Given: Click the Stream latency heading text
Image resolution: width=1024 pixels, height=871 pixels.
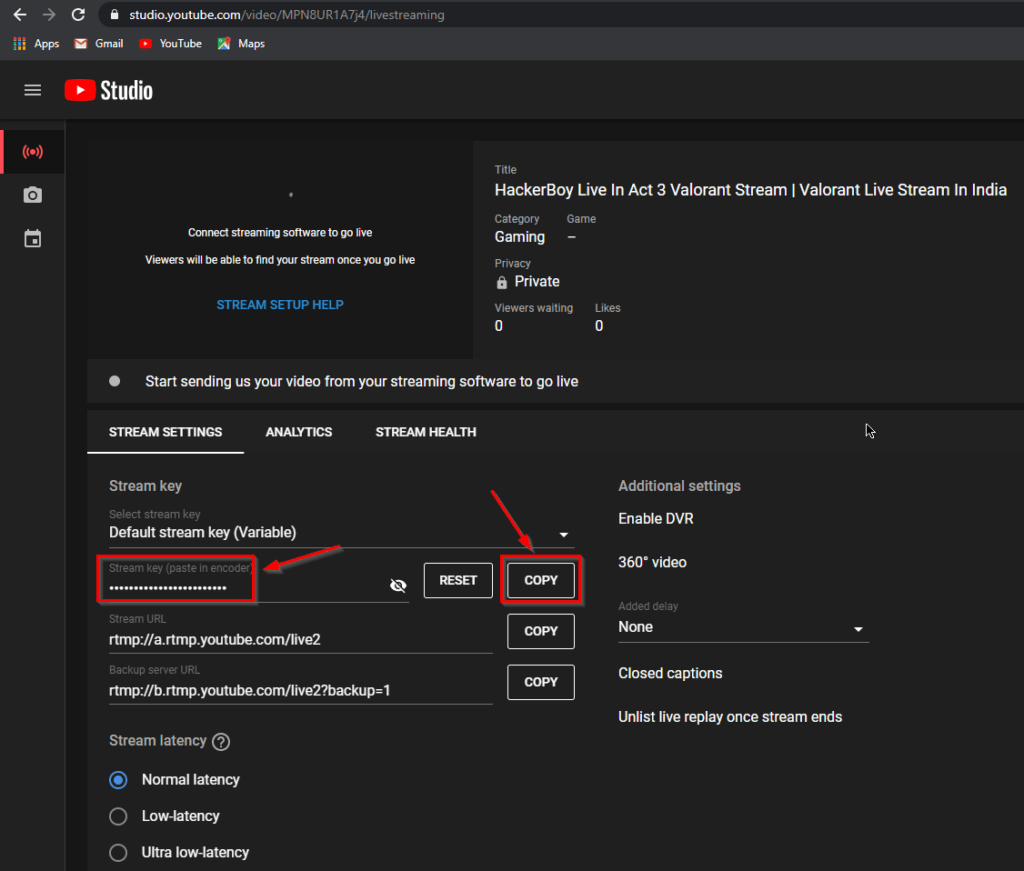Looking at the screenshot, I should click(x=157, y=741).
